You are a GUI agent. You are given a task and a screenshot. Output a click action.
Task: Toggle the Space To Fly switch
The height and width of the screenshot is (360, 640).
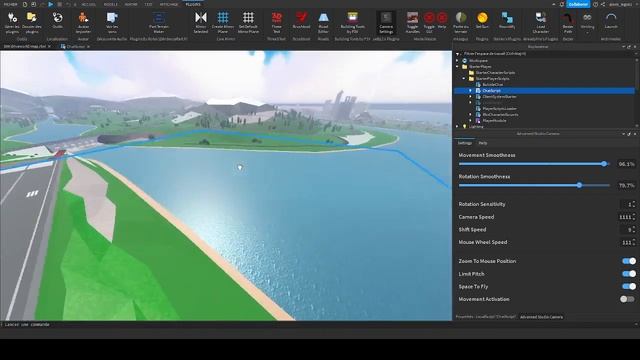(629, 287)
